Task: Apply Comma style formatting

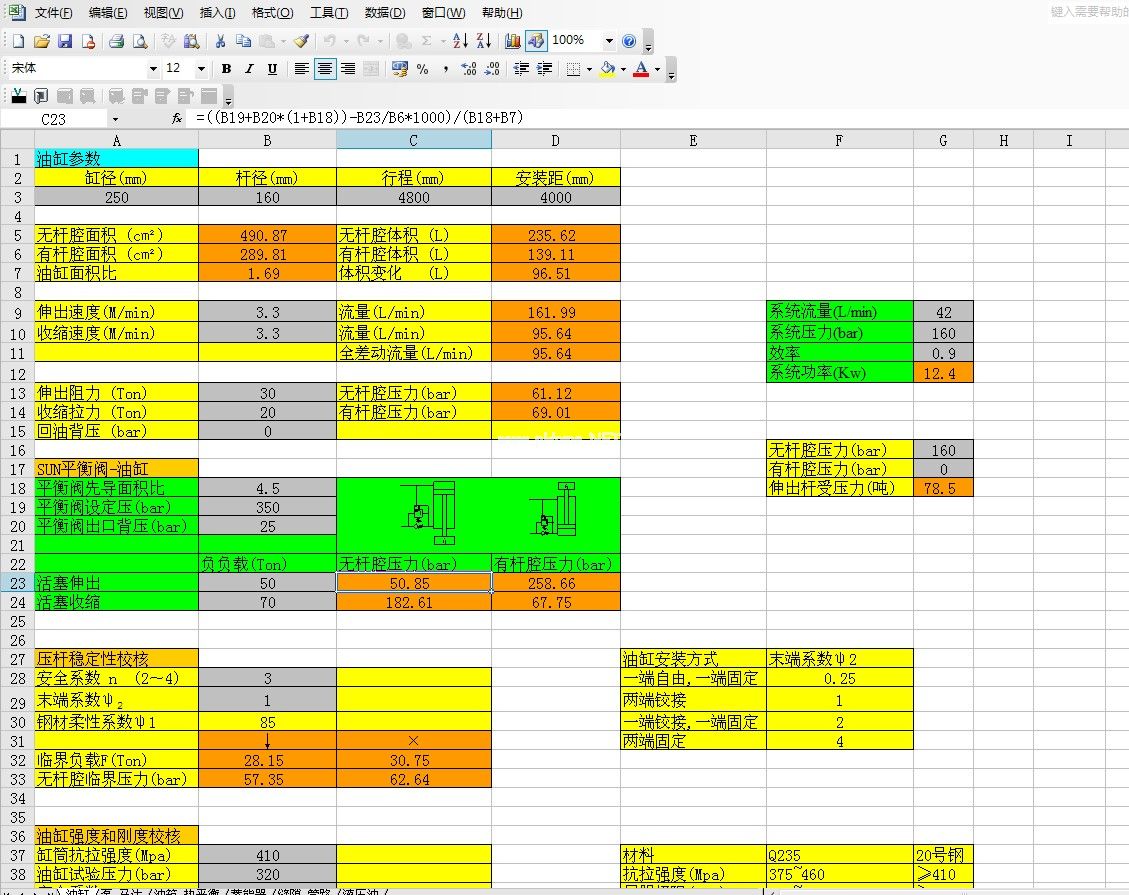Action: [446, 68]
